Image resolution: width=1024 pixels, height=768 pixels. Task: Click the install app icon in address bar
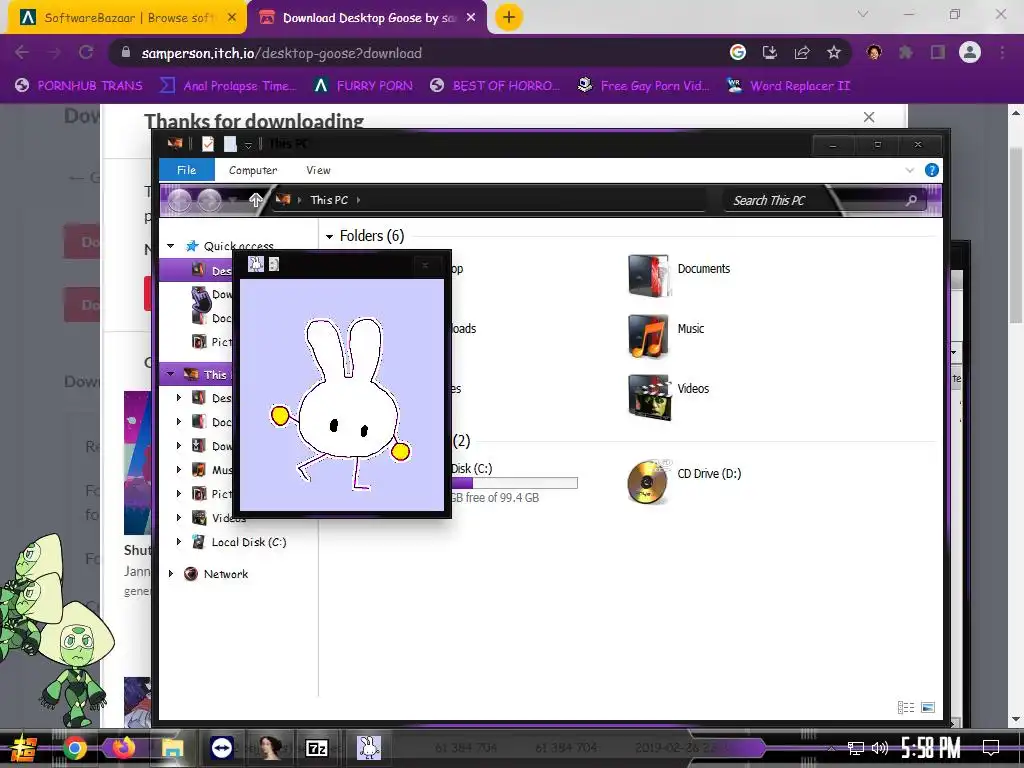(x=770, y=53)
